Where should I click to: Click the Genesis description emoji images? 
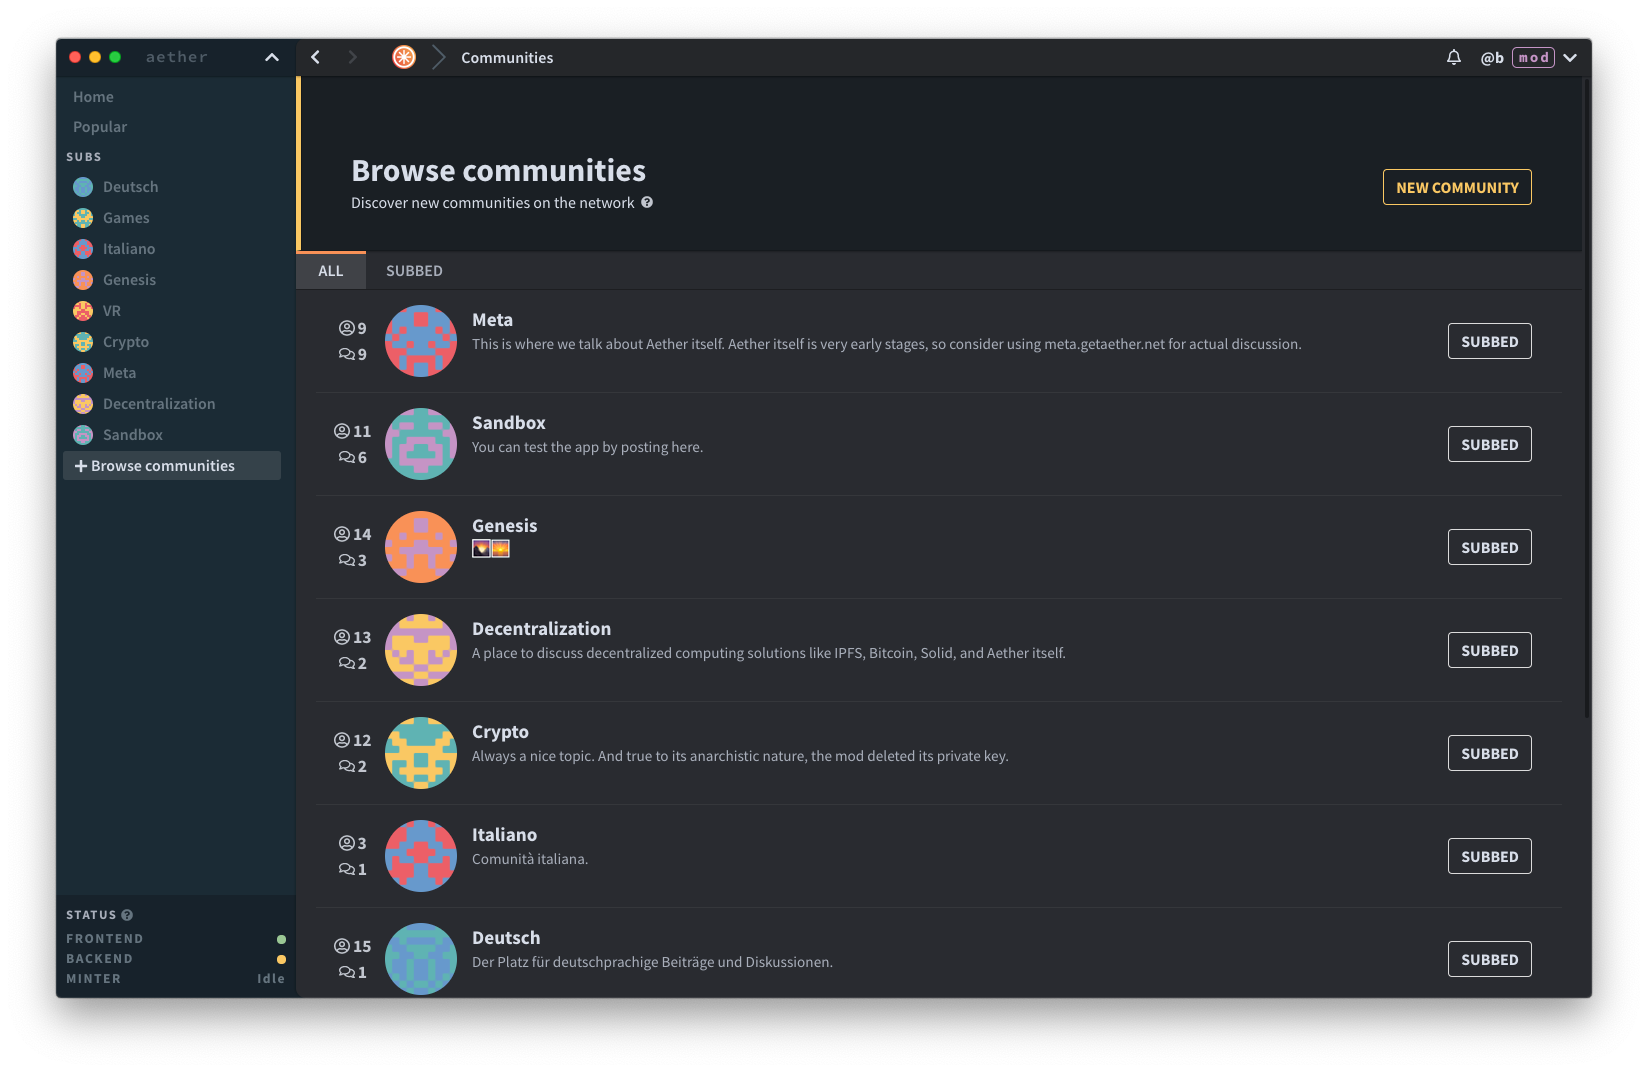(491, 549)
